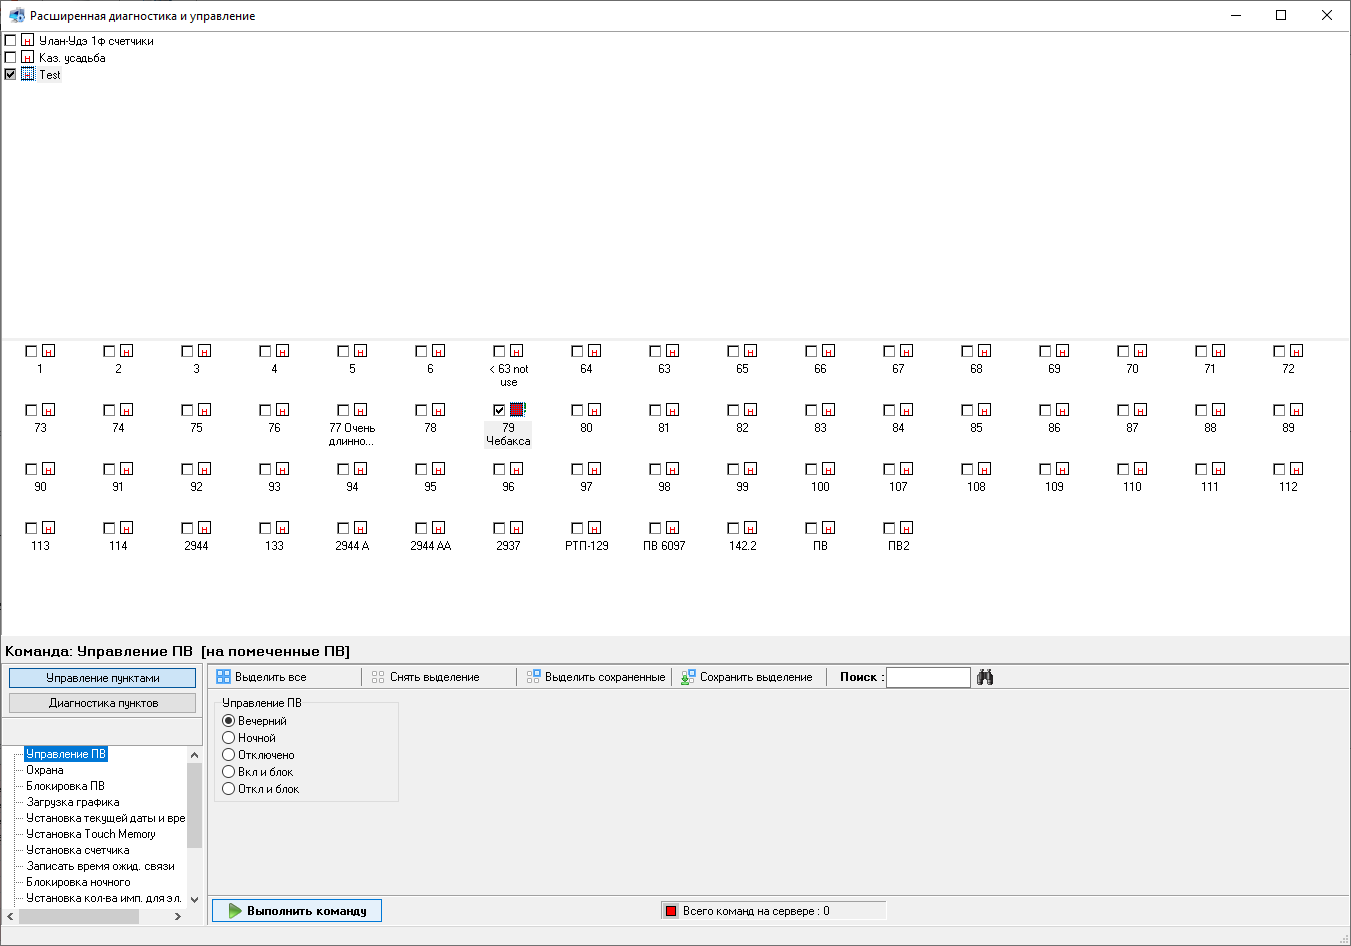The width and height of the screenshot is (1351, 946).
Task: Click the Сохранить выделение icon
Action: tap(688, 677)
